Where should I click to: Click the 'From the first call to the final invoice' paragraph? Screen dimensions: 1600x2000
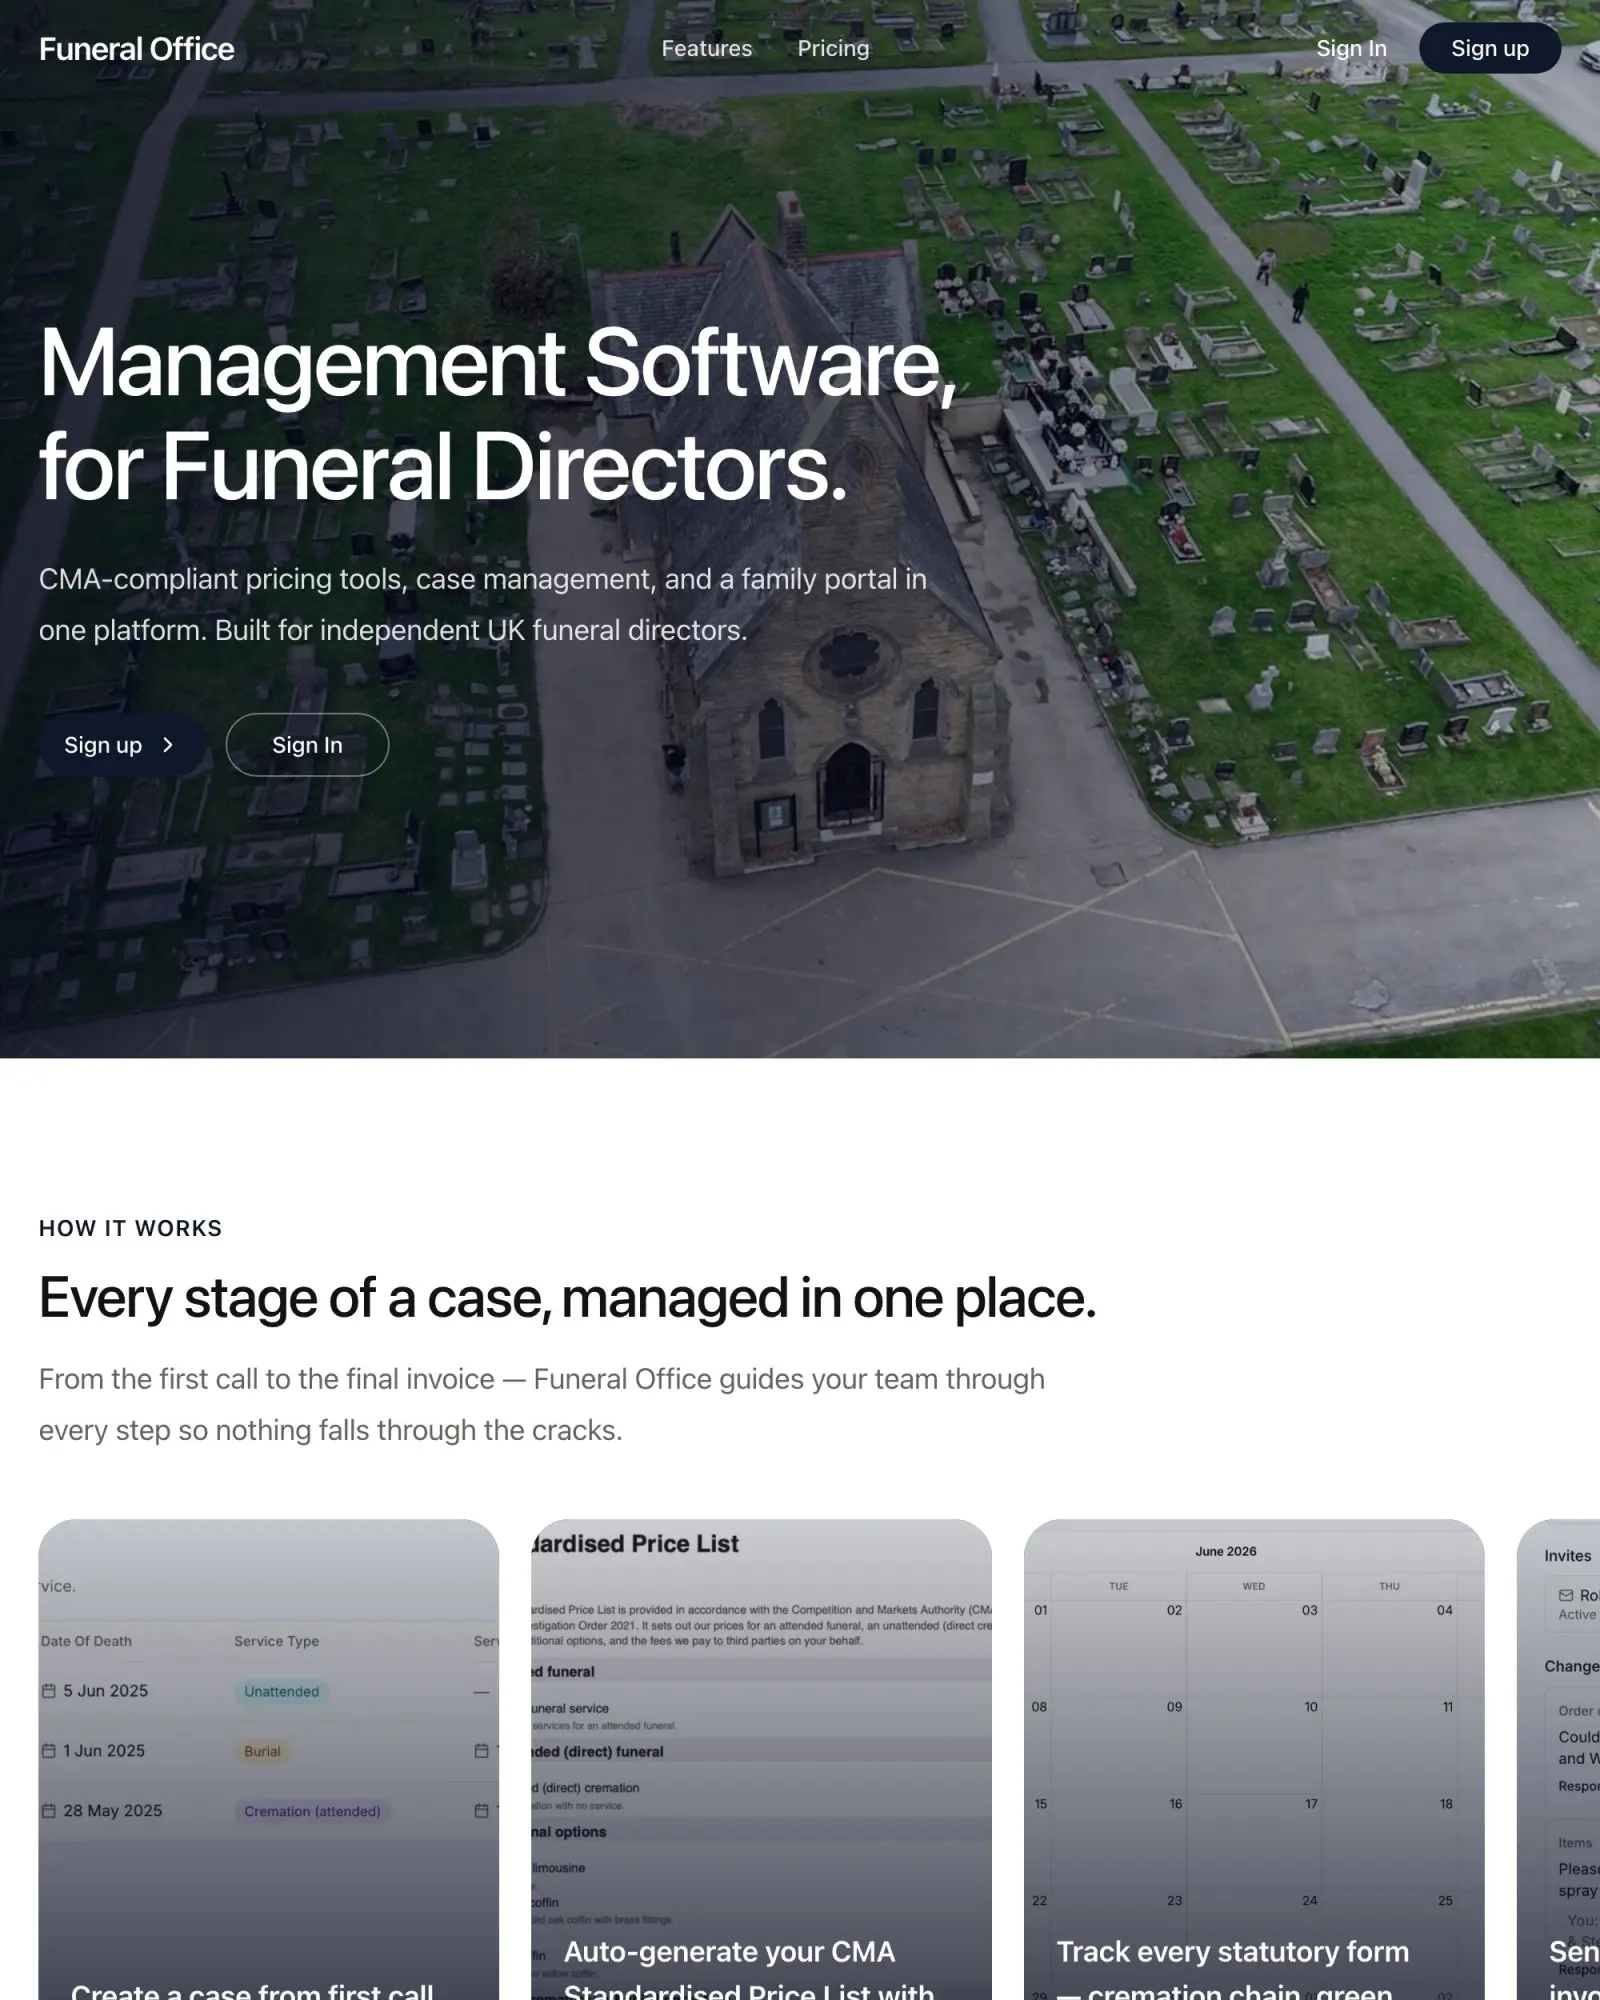[542, 1404]
